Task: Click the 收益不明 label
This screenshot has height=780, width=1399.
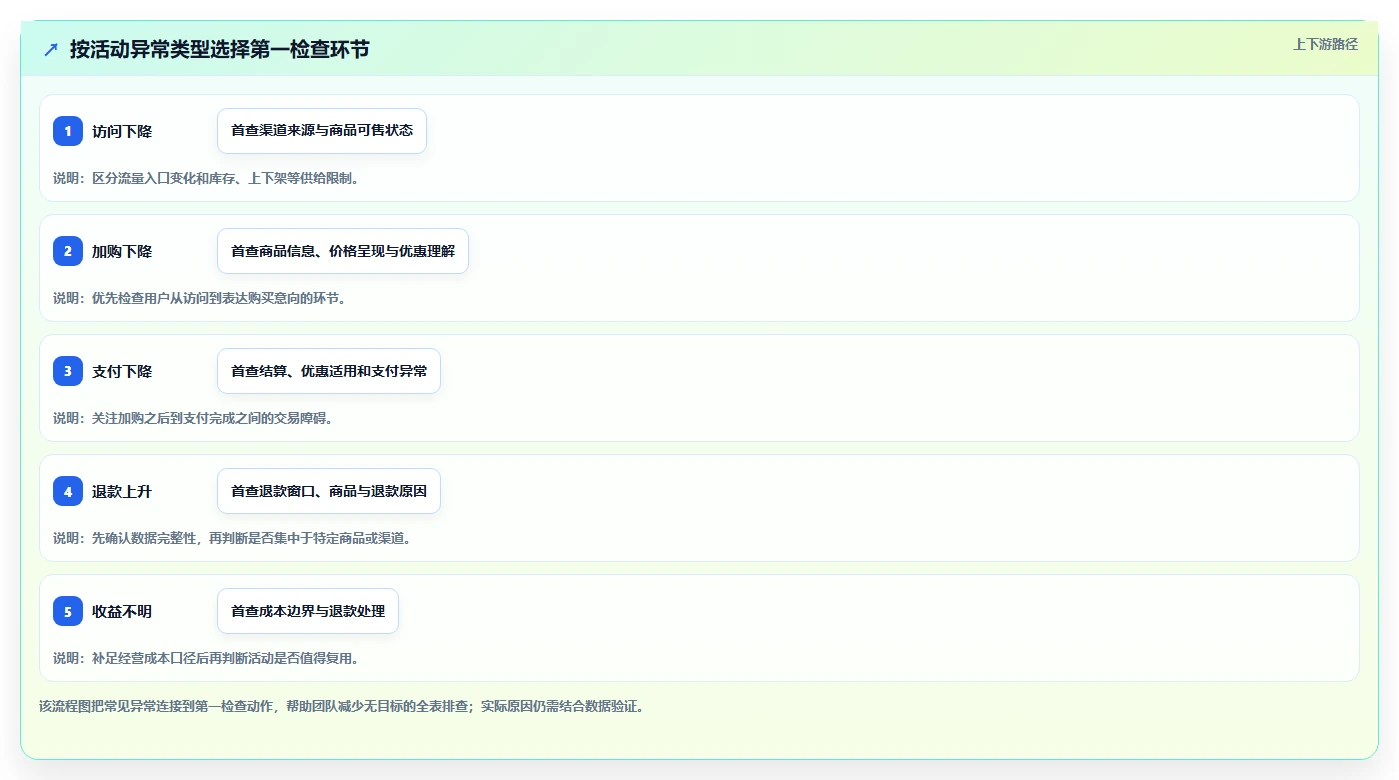Action: (x=122, y=611)
